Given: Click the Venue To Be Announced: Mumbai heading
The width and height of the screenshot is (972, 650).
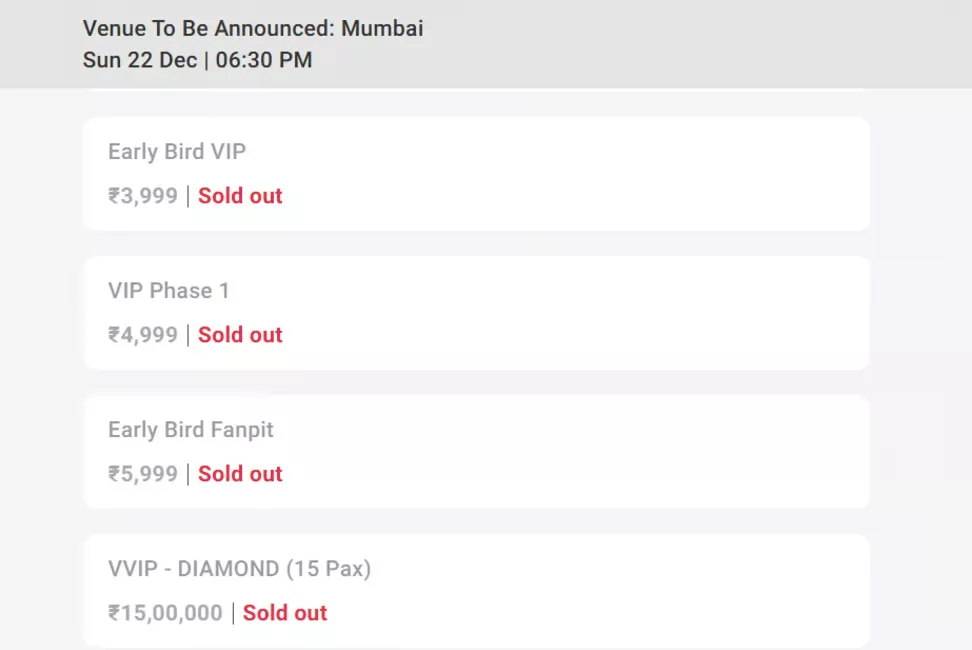Looking at the screenshot, I should (x=253, y=28).
